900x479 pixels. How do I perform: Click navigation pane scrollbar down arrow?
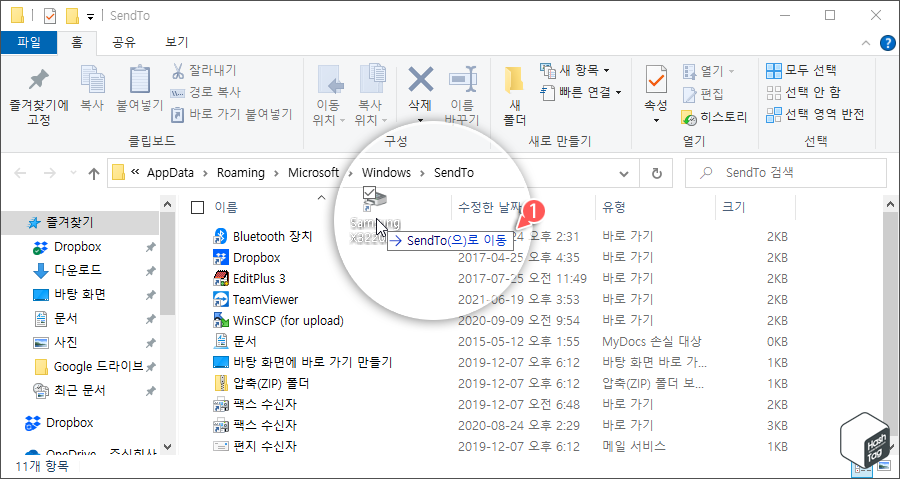(x=167, y=446)
